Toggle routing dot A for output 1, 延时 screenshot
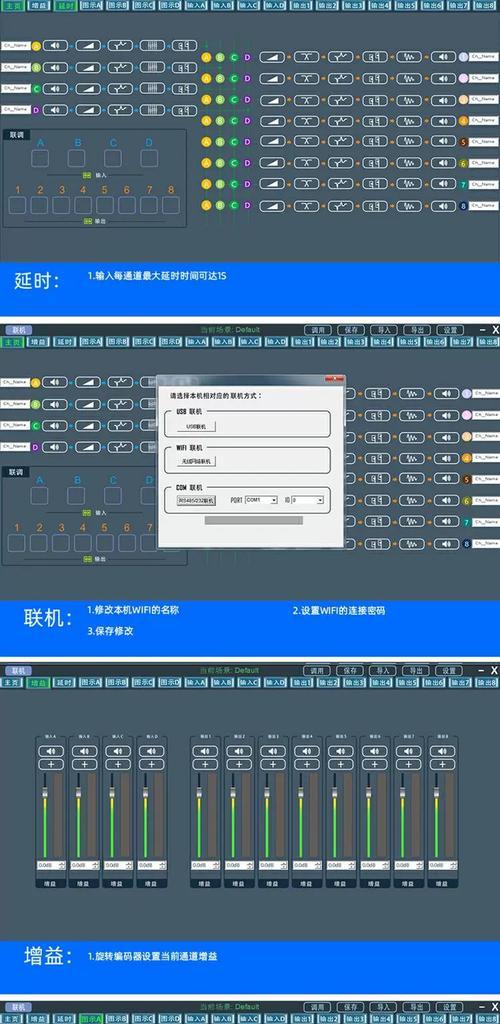 [x=206, y=57]
